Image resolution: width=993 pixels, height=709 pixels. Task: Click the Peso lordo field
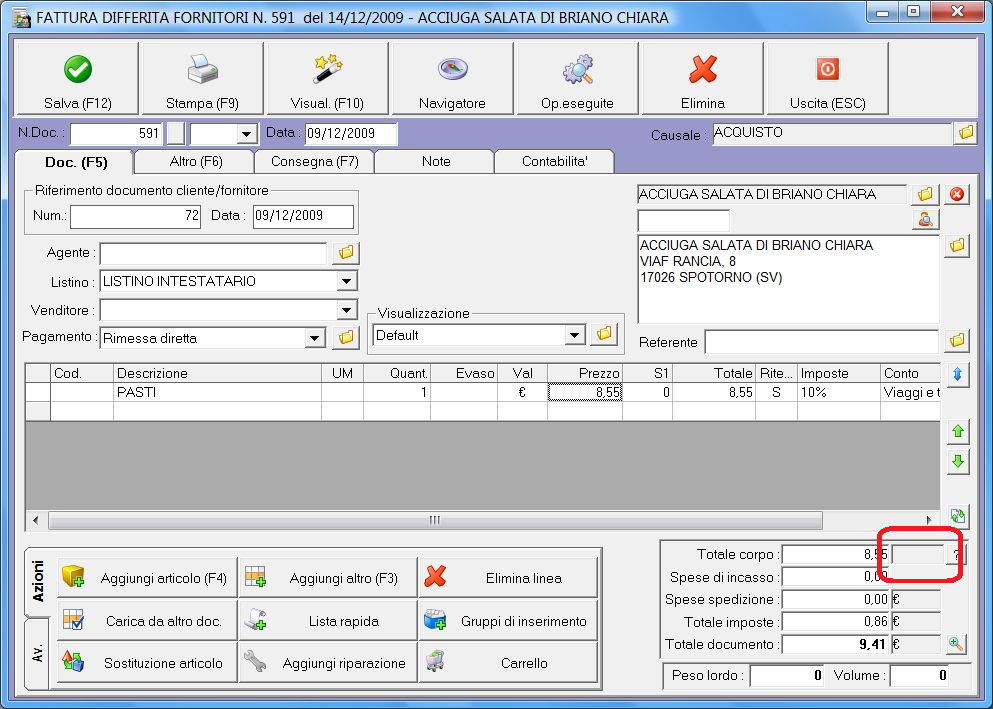coord(787,675)
